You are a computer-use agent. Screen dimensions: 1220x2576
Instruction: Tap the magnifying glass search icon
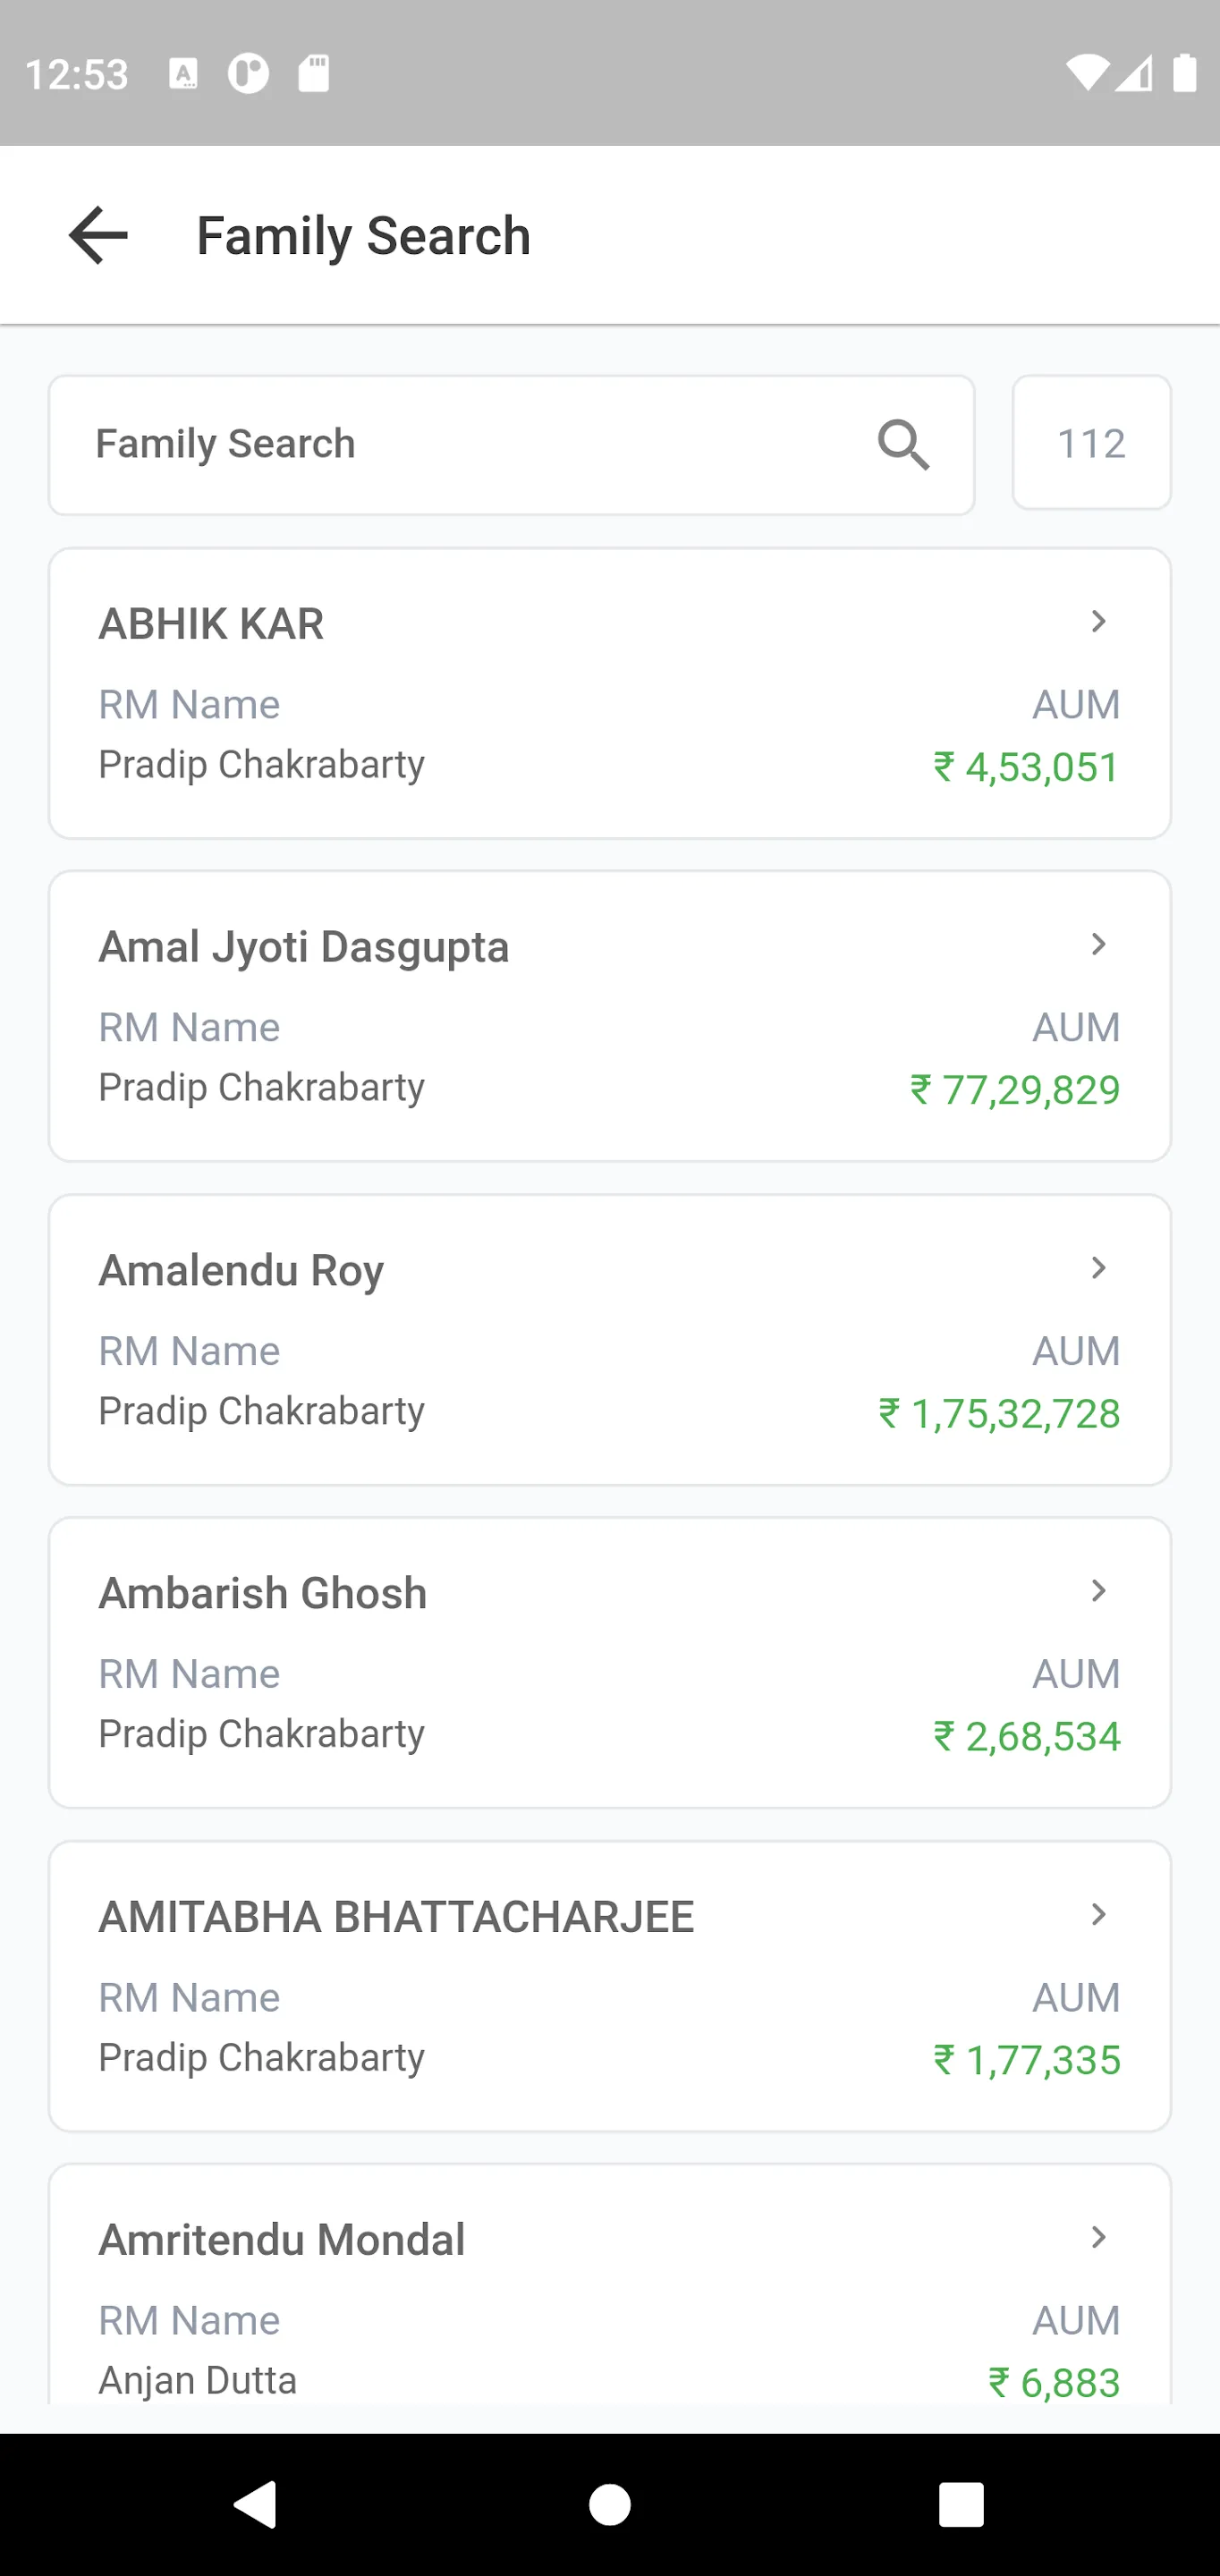[903, 445]
